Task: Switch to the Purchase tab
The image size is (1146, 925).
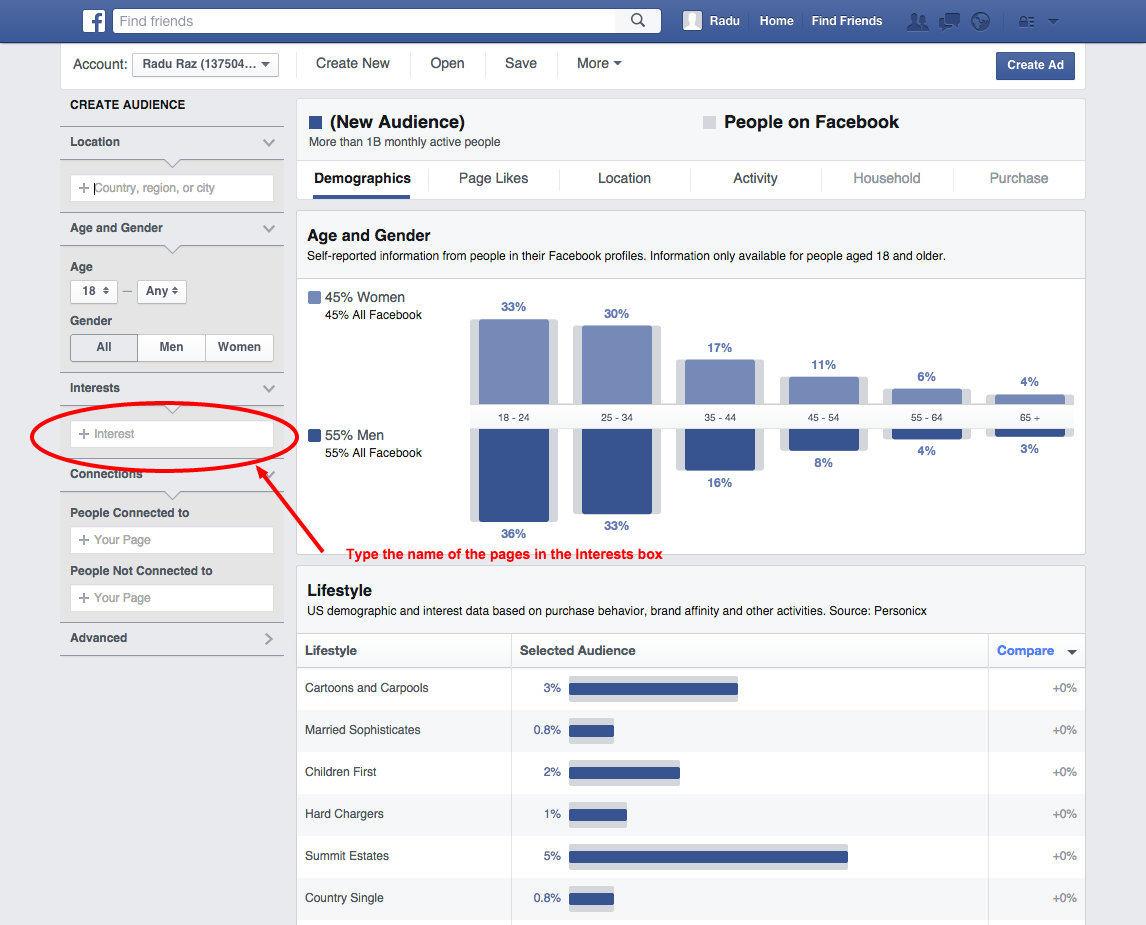Action: [1018, 178]
